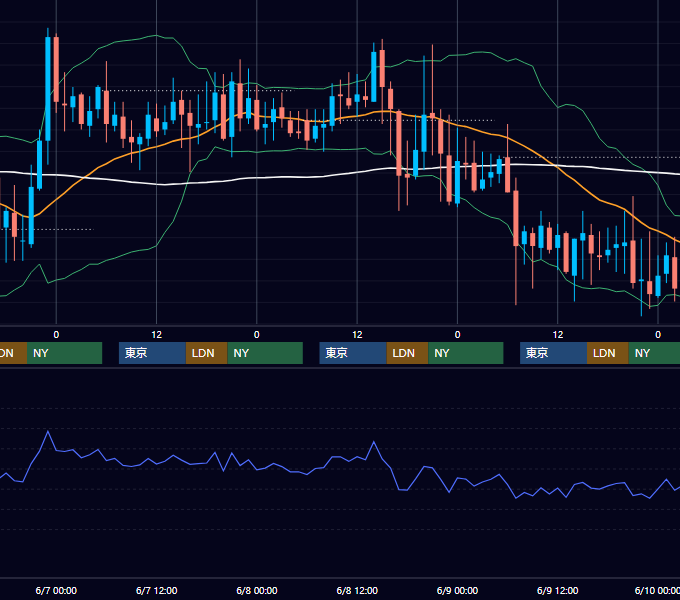Image resolution: width=680 pixels, height=600 pixels.
Task: Click the 6/7 00:00 date label
Action: tap(56, 590)
